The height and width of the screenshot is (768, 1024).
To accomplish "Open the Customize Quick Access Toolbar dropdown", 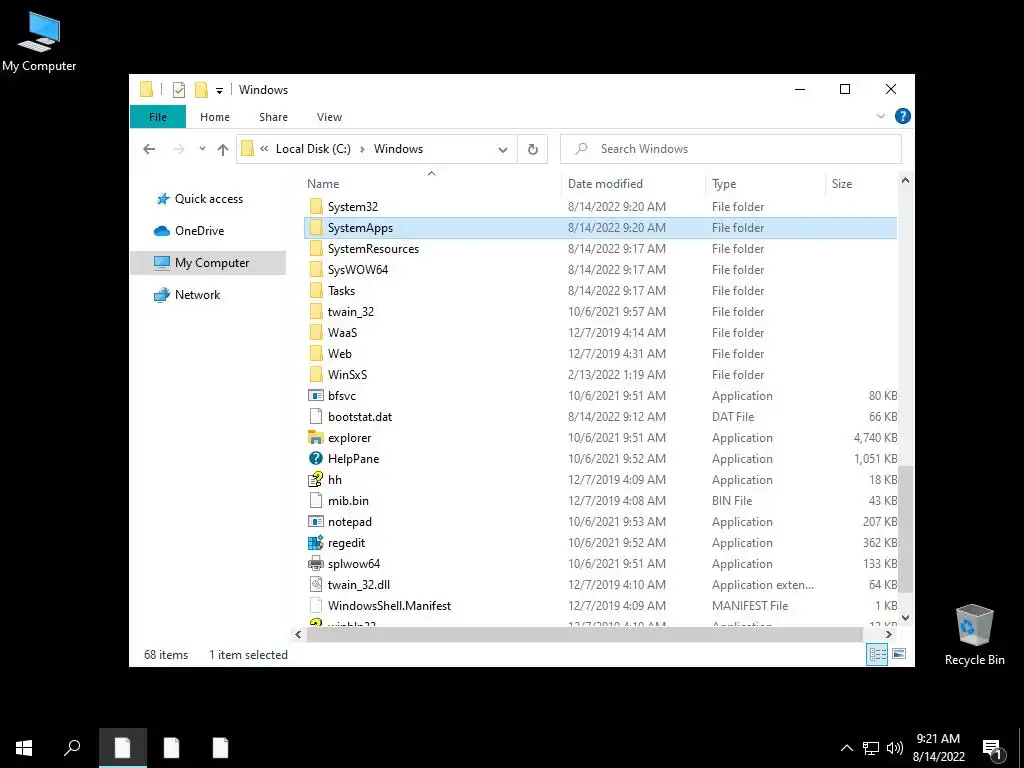I will [219, 91].
